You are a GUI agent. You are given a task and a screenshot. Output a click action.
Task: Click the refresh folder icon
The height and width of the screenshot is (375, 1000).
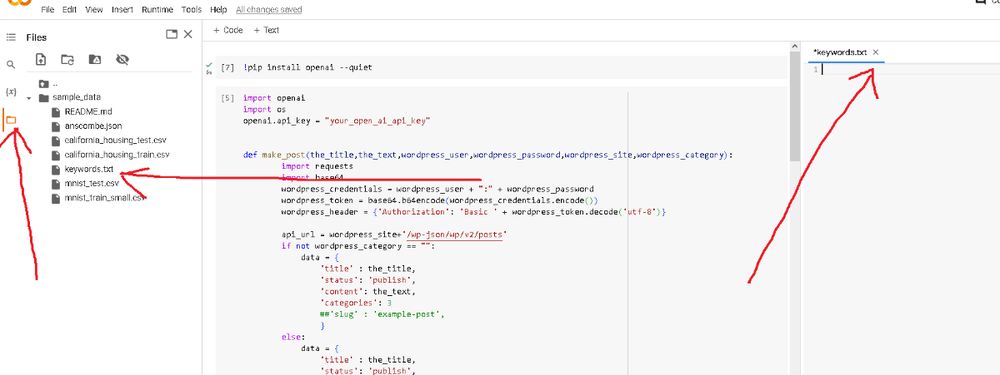(x=68, y=59)
